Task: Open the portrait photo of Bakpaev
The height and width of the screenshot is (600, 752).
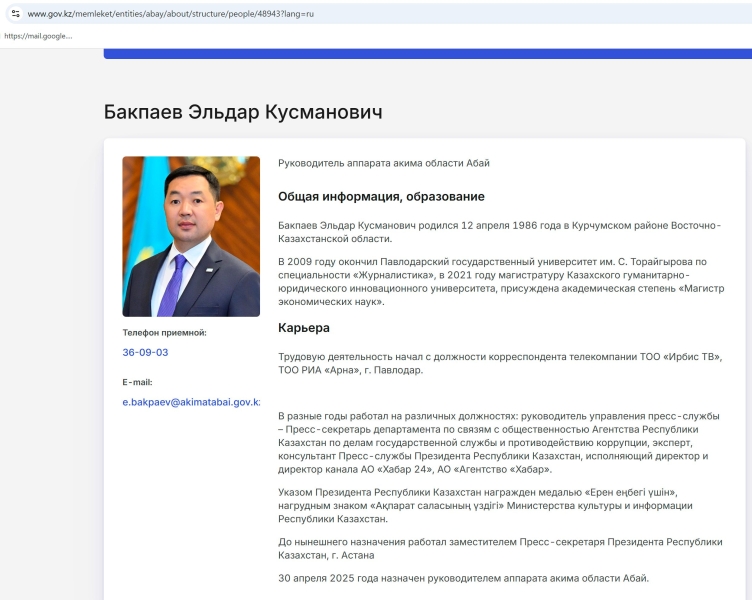Action: click(x=191, y=236)
